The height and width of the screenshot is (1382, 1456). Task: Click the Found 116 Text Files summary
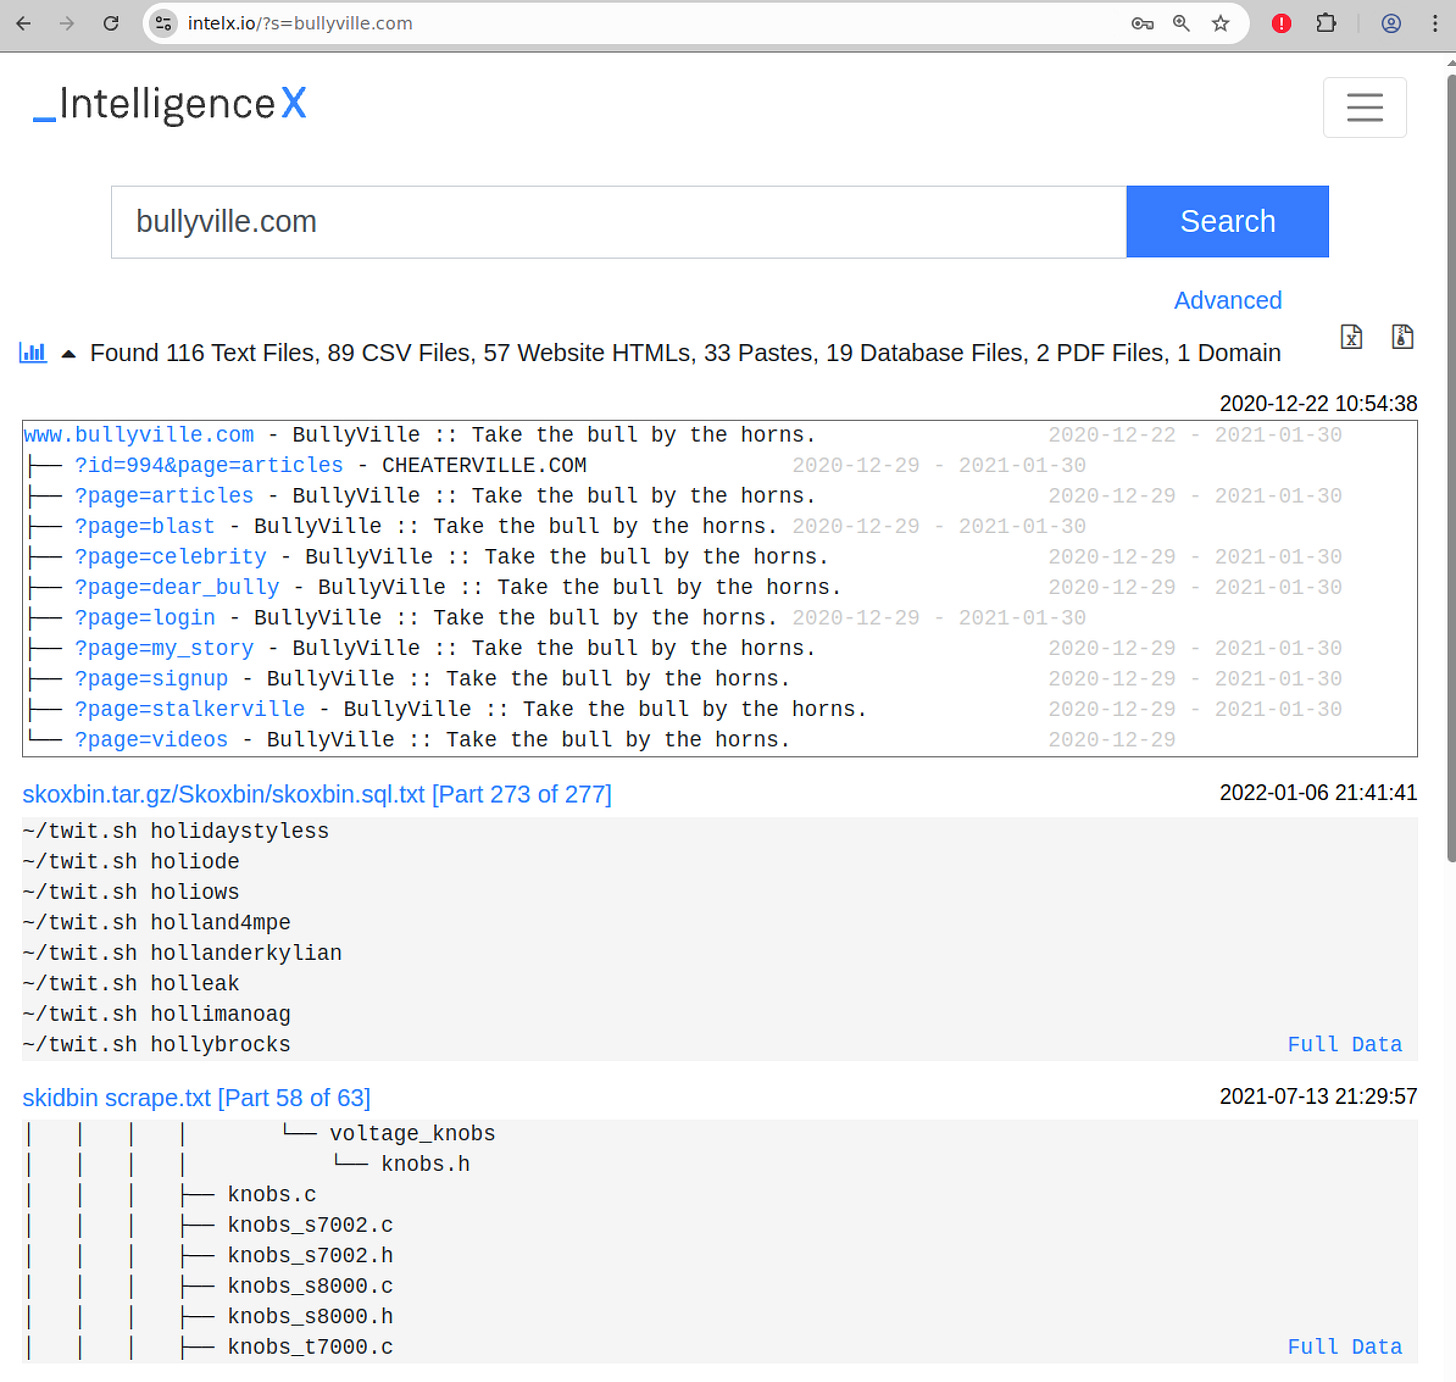(x=685, y=353)
